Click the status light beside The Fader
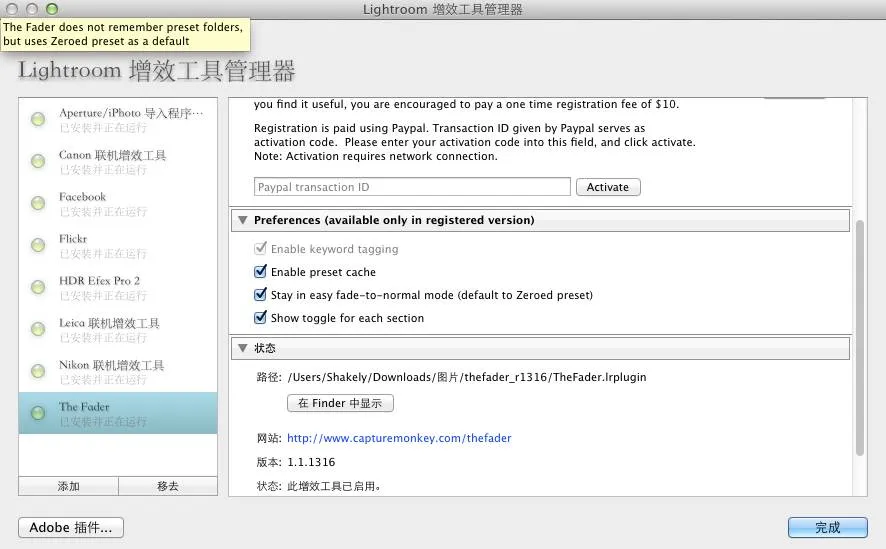 coord(38,413)
